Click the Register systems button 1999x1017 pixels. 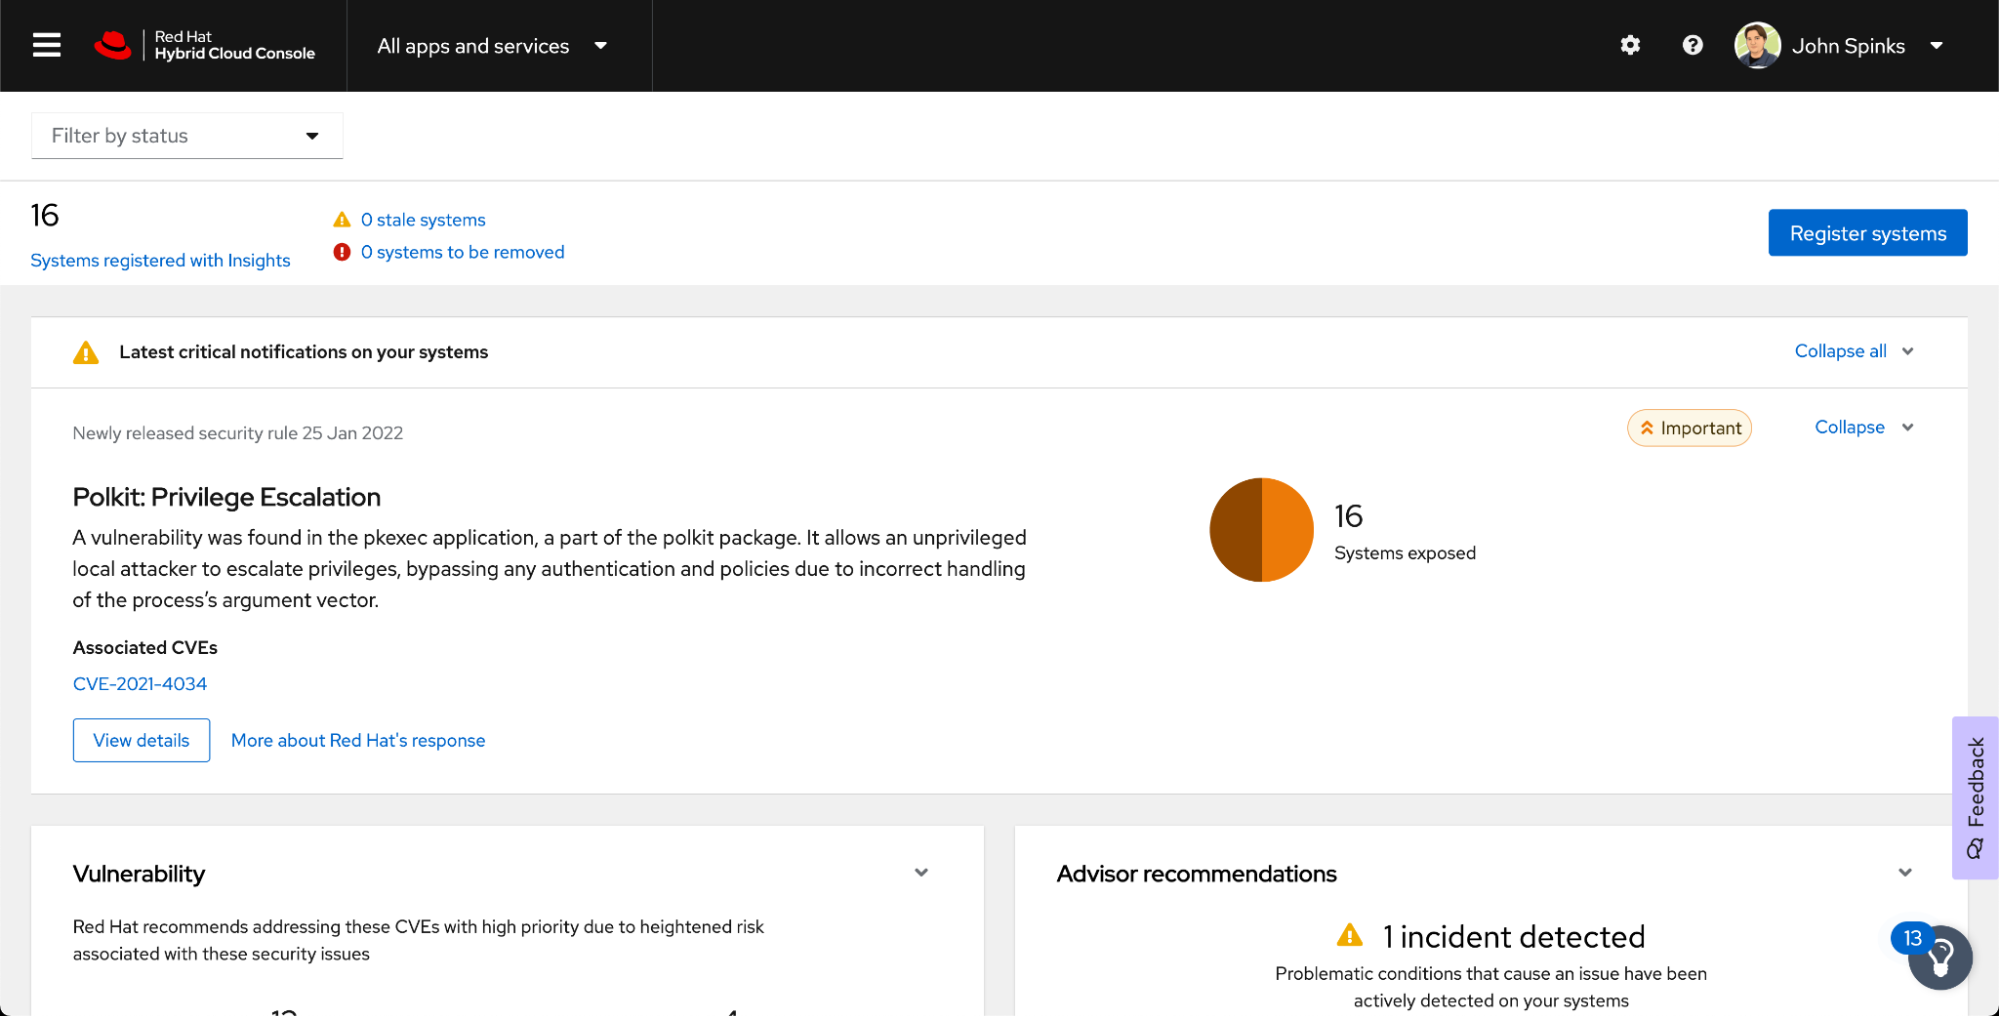click(1867, 233)
